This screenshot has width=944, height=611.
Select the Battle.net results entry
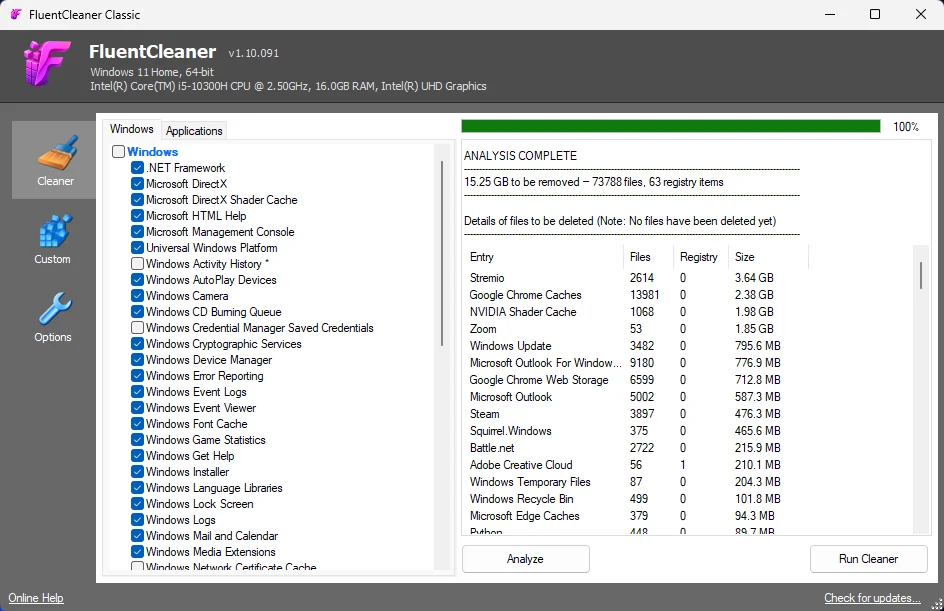coord(638,448)
